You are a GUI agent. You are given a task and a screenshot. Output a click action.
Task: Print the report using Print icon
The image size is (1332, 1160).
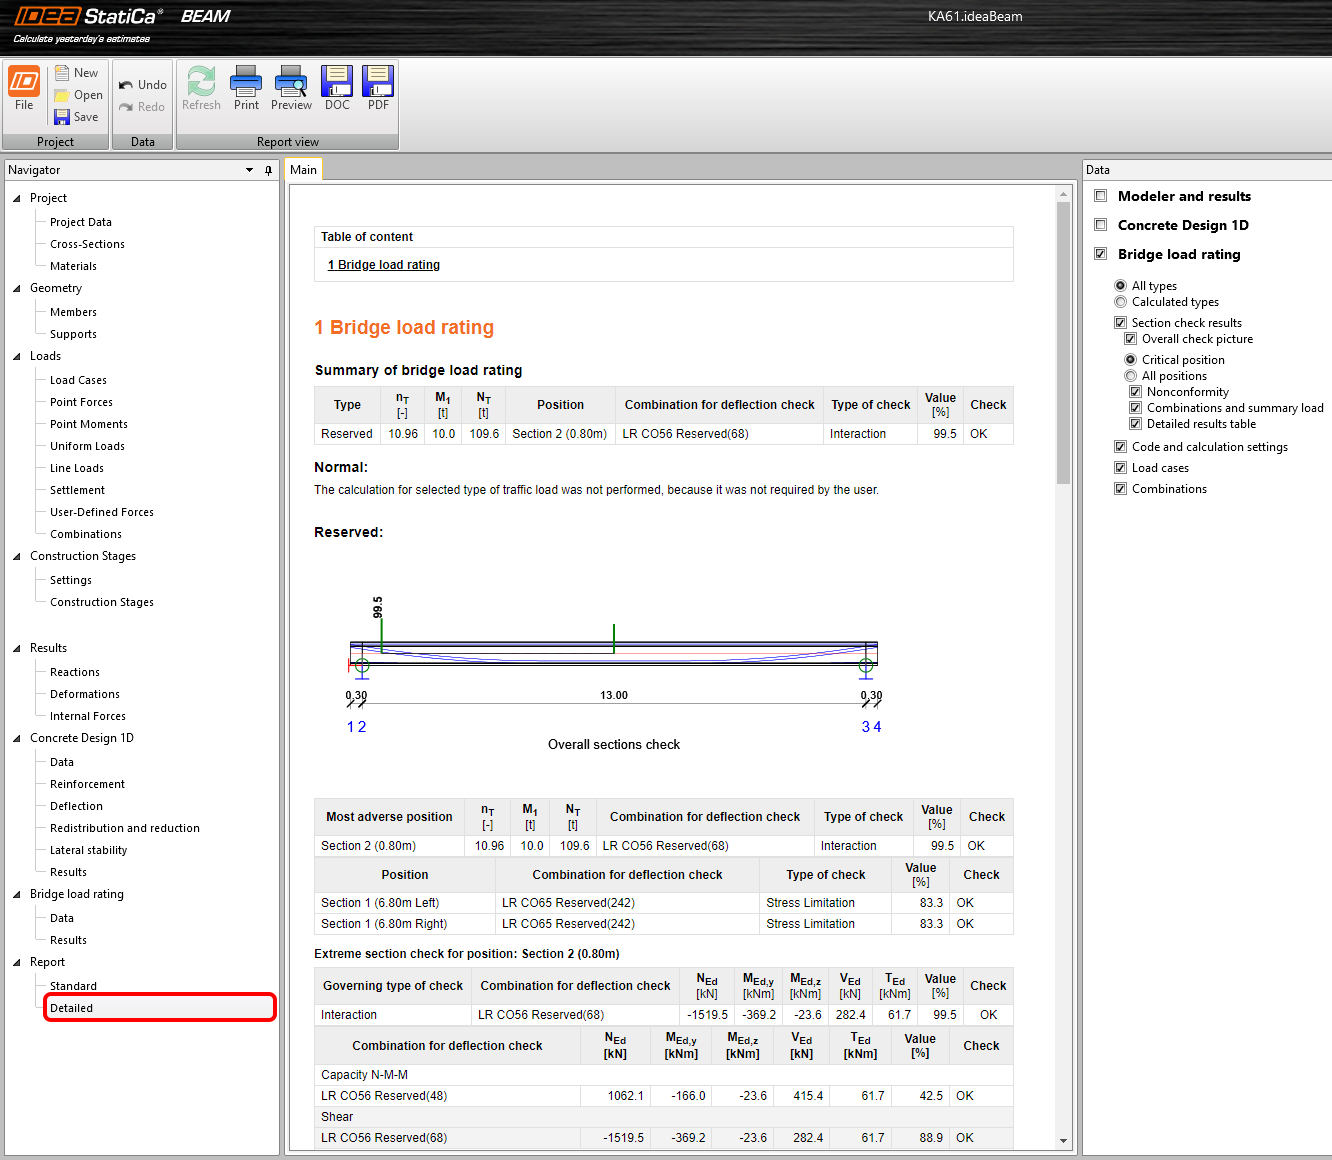pyautogui.click(x=246, y=82)
